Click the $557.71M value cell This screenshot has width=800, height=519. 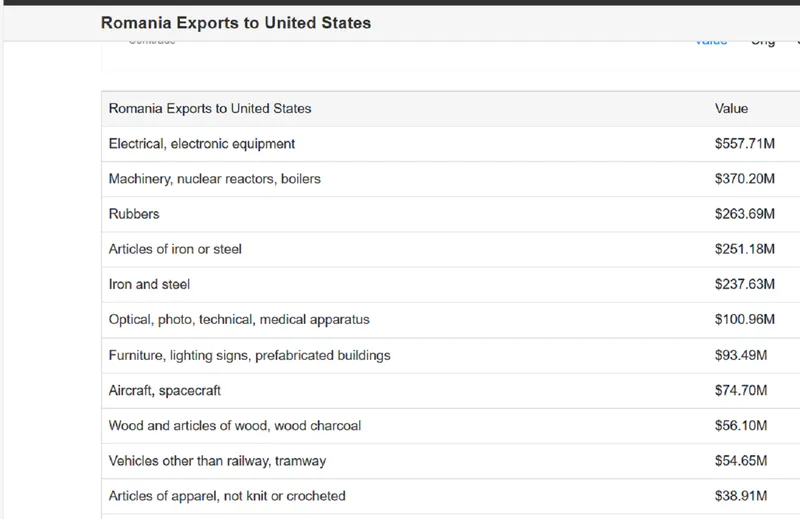click(744, 144)
